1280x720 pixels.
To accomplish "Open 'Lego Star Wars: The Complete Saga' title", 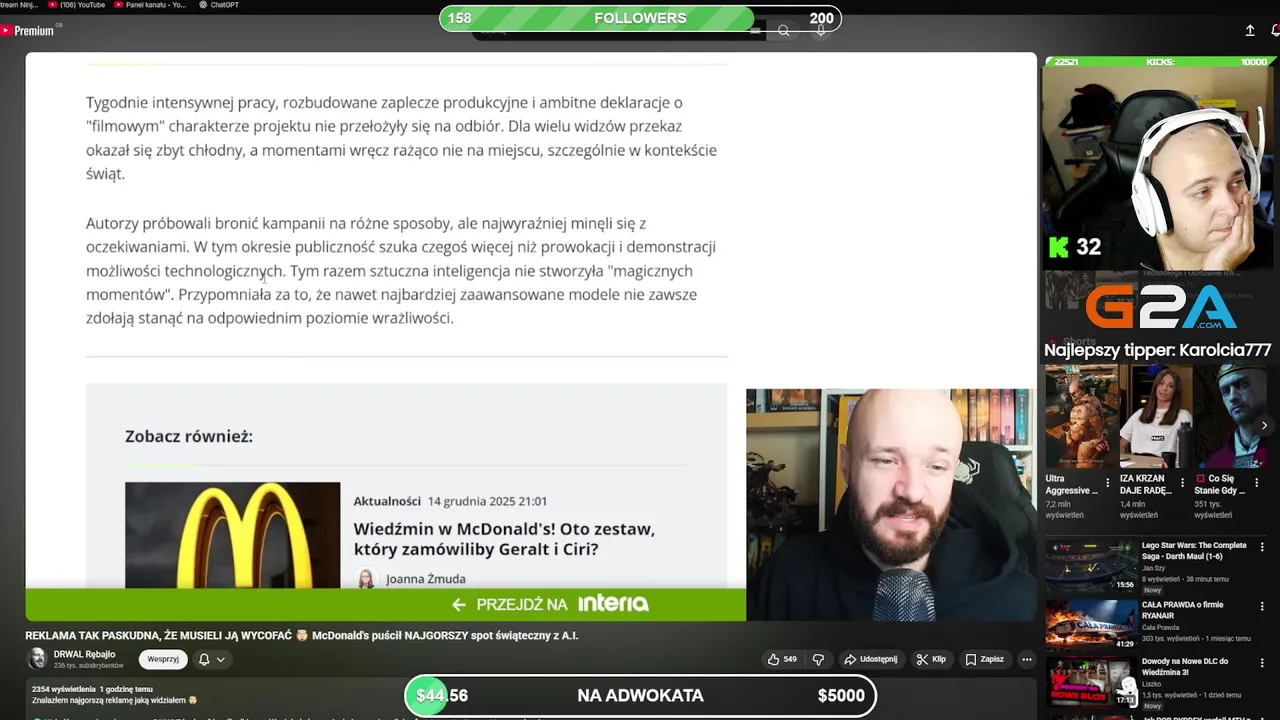I will [1194, 551].
